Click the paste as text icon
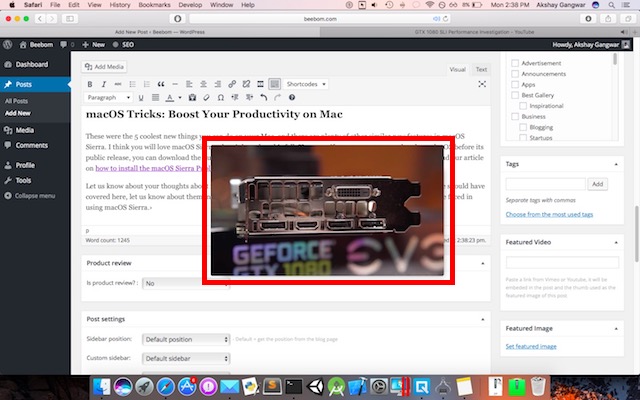Viewport: 640px width, 400px height. (192, 98)
